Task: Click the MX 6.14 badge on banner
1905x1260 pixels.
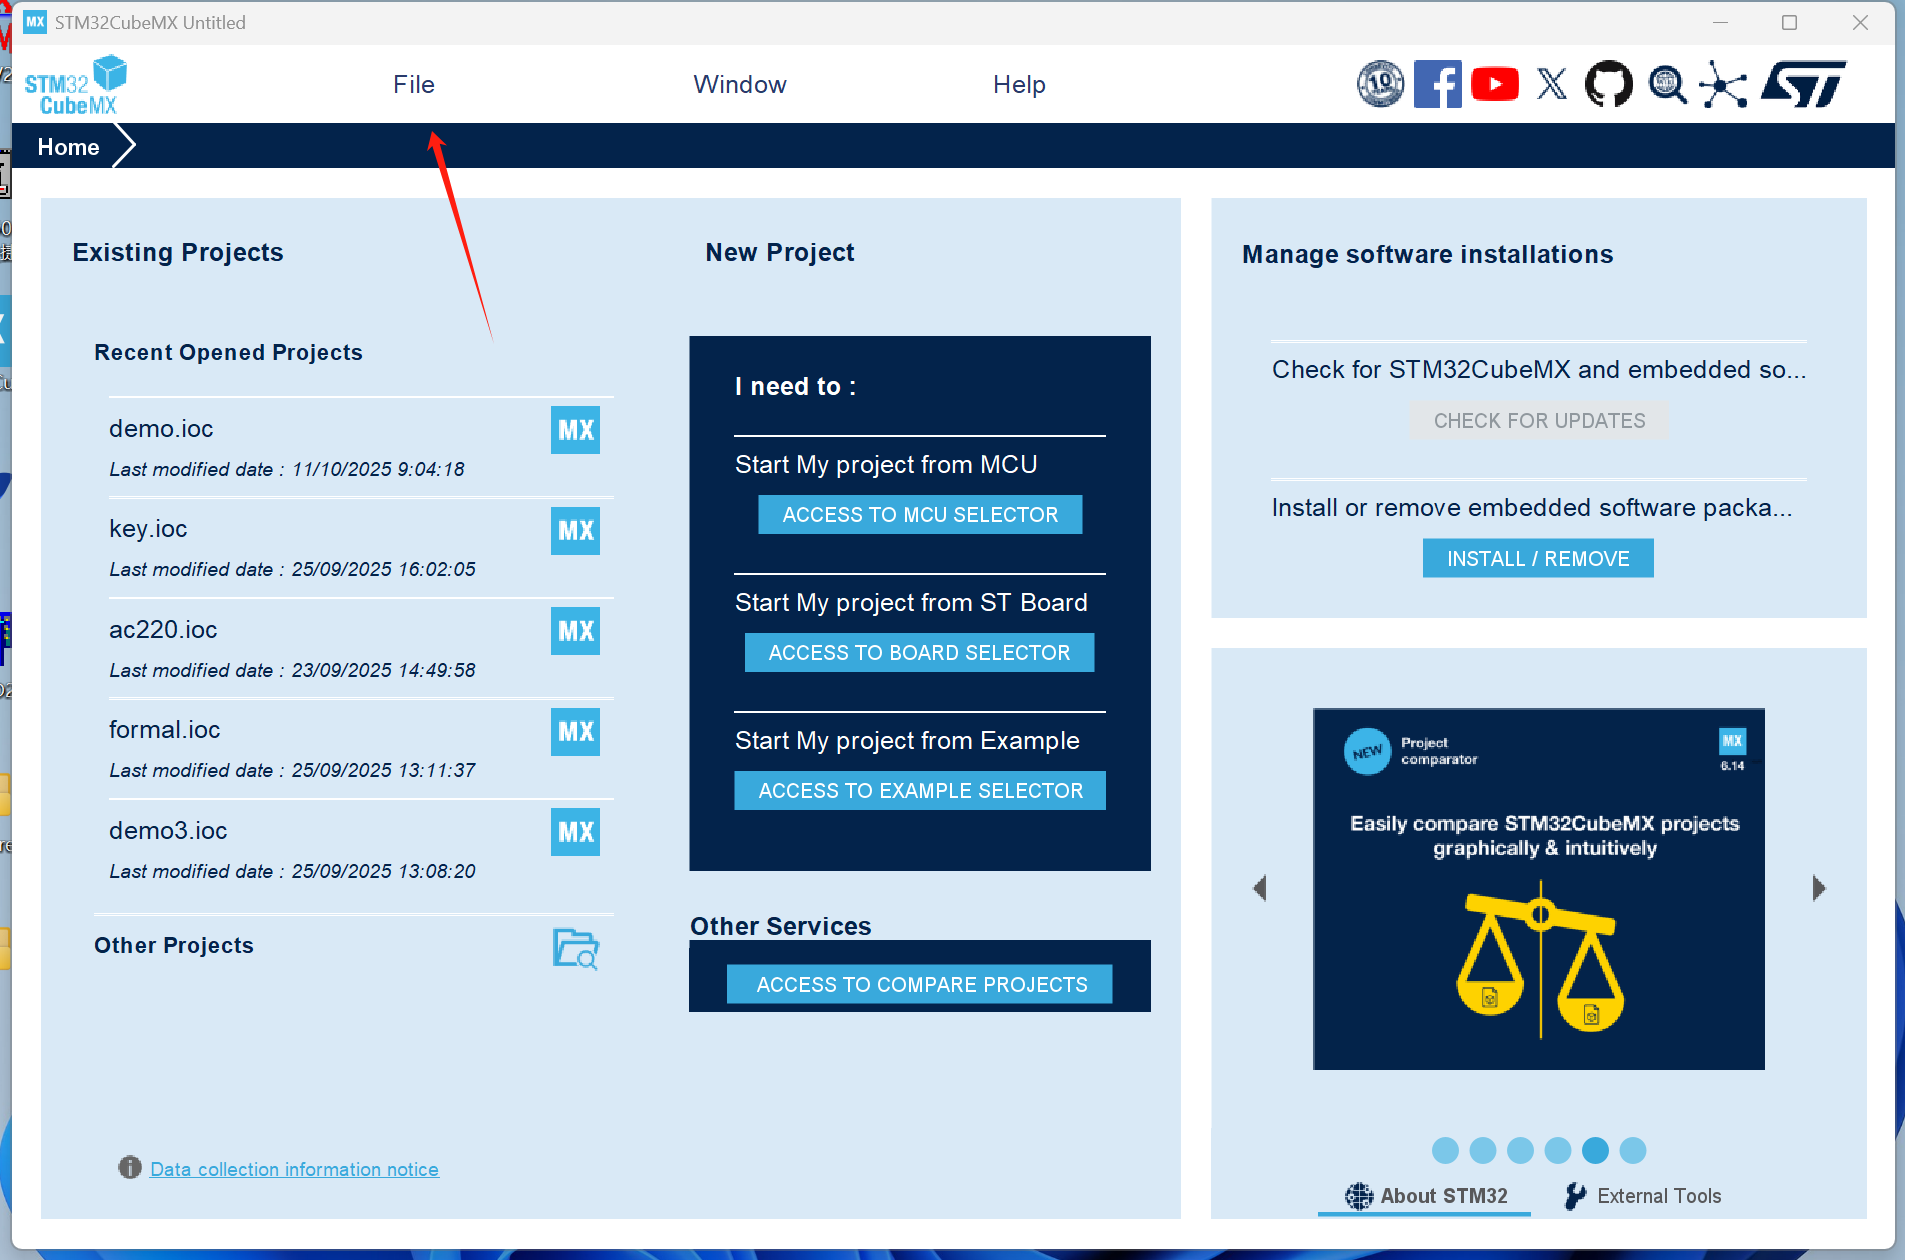Action: tap(1732, 749)
